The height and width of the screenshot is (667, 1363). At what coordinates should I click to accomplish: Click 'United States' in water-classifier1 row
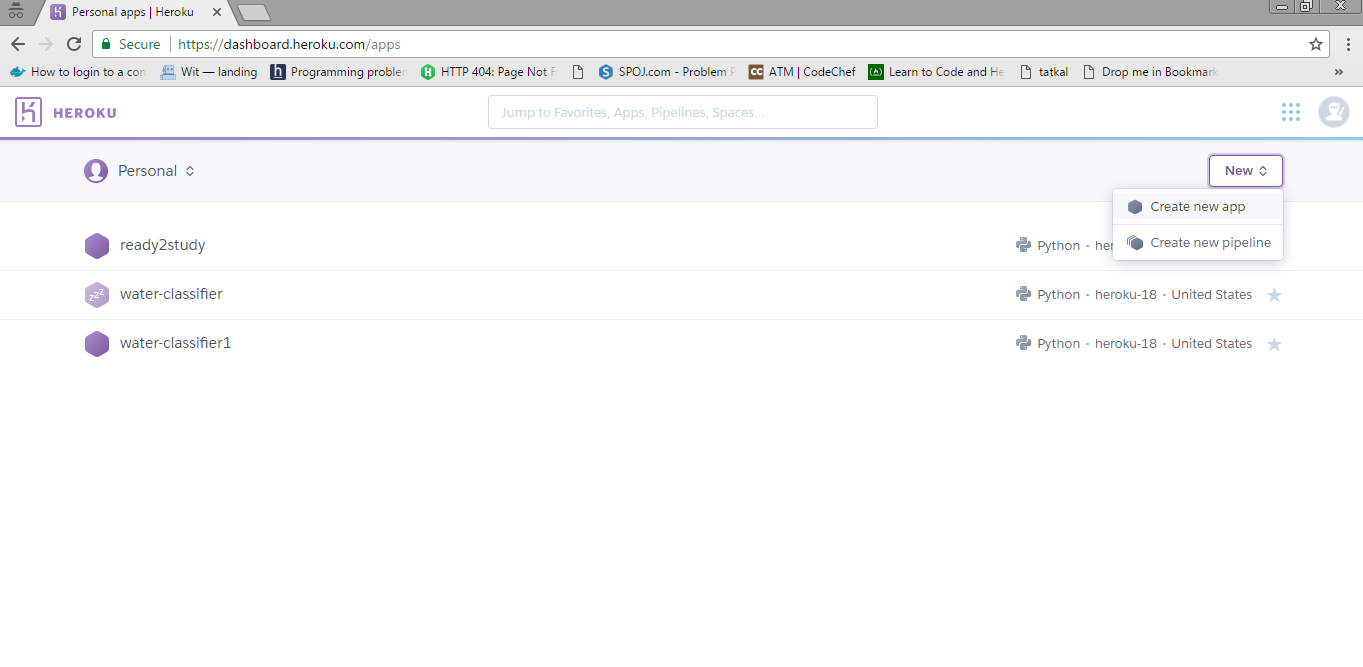(1211, 343)
